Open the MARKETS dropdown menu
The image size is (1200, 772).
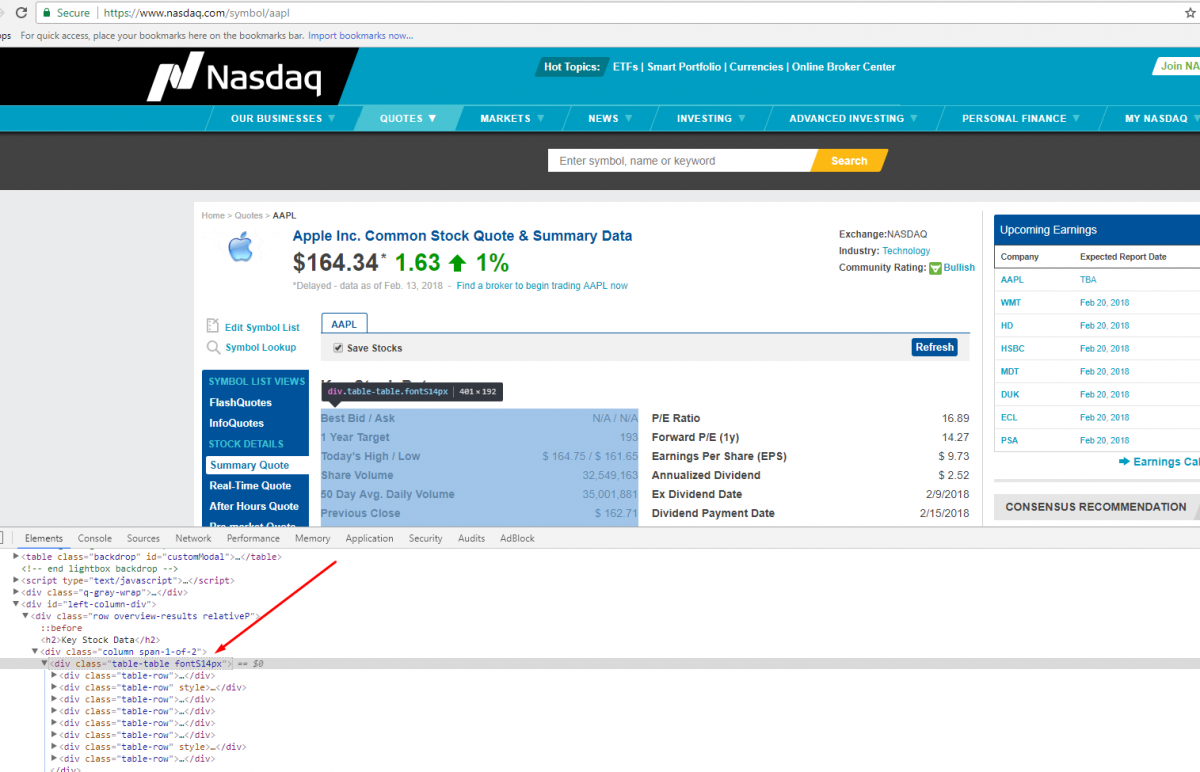[510, 117]
